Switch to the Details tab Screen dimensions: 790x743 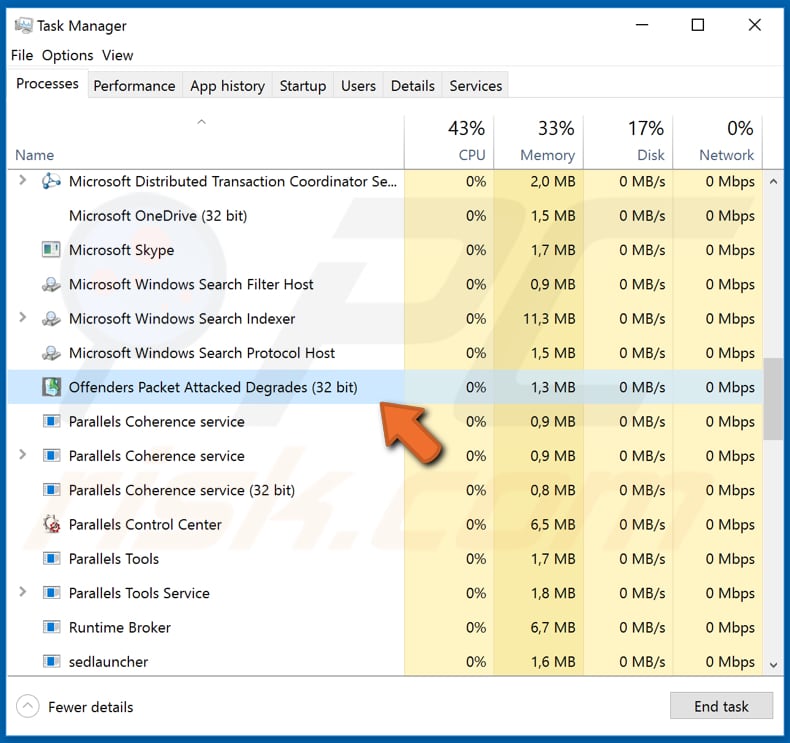(413, 86)
